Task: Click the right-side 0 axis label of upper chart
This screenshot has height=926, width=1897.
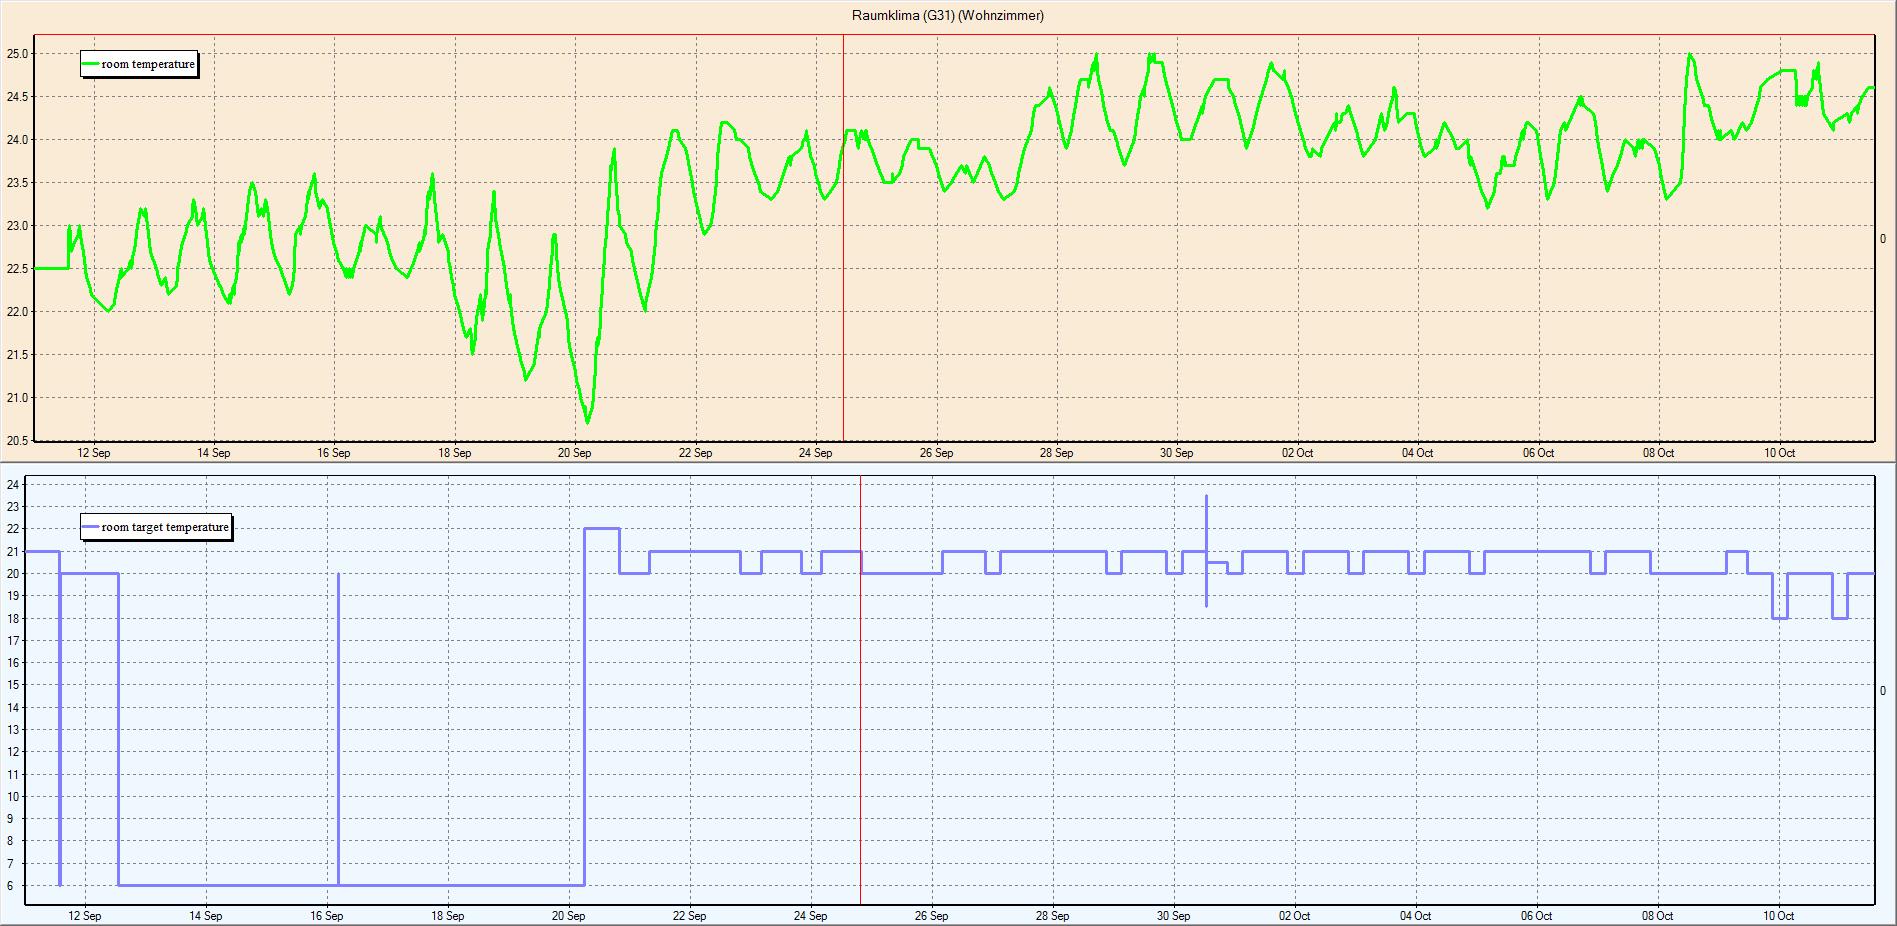Action: click(1883, 239)
